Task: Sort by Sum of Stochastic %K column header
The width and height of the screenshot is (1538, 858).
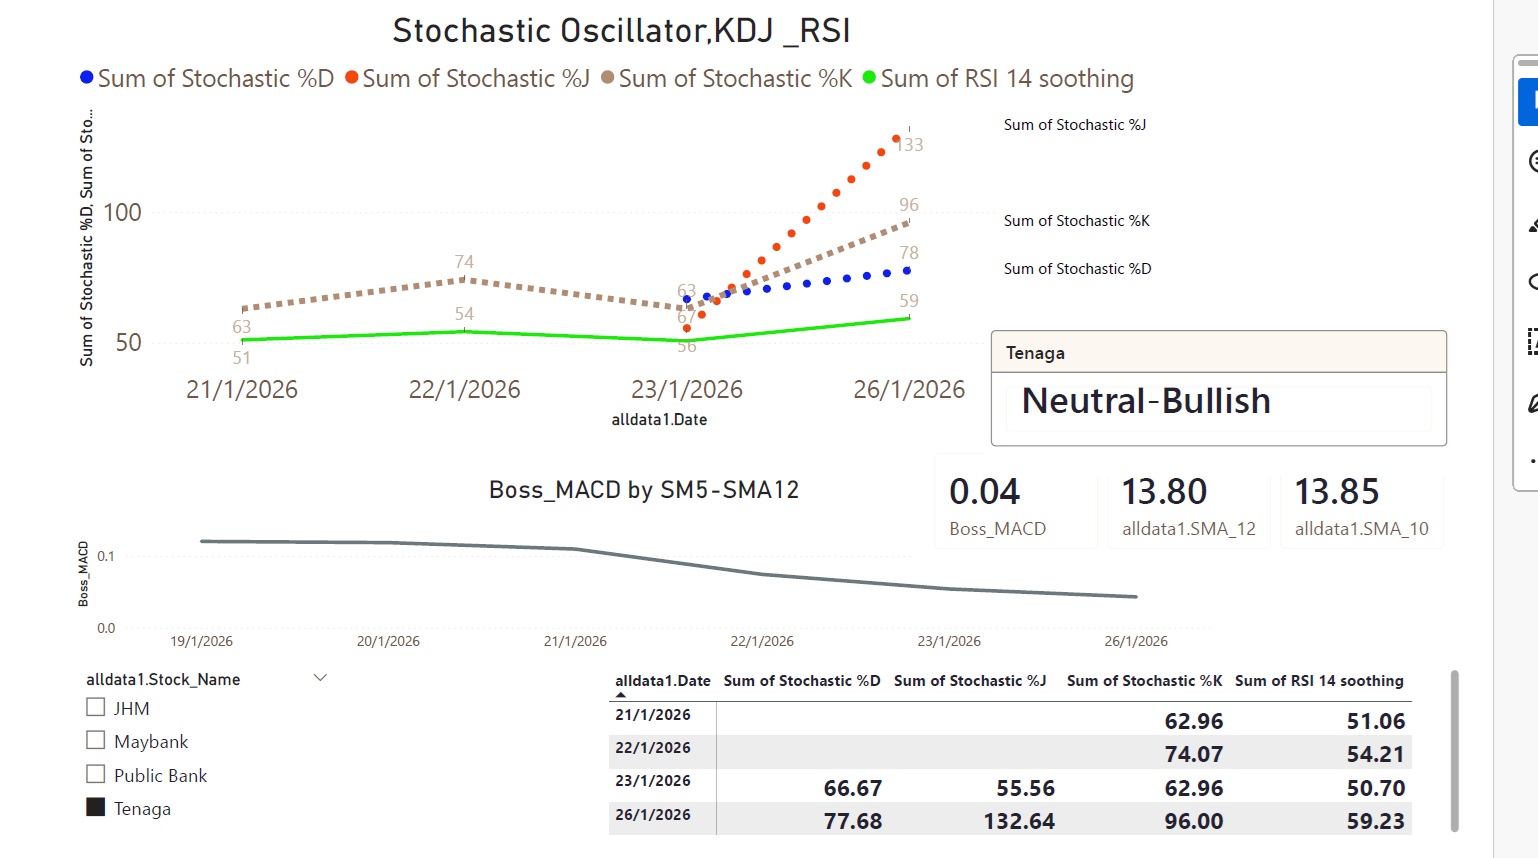Action: pyautogui.click(x=1144, y=681)
